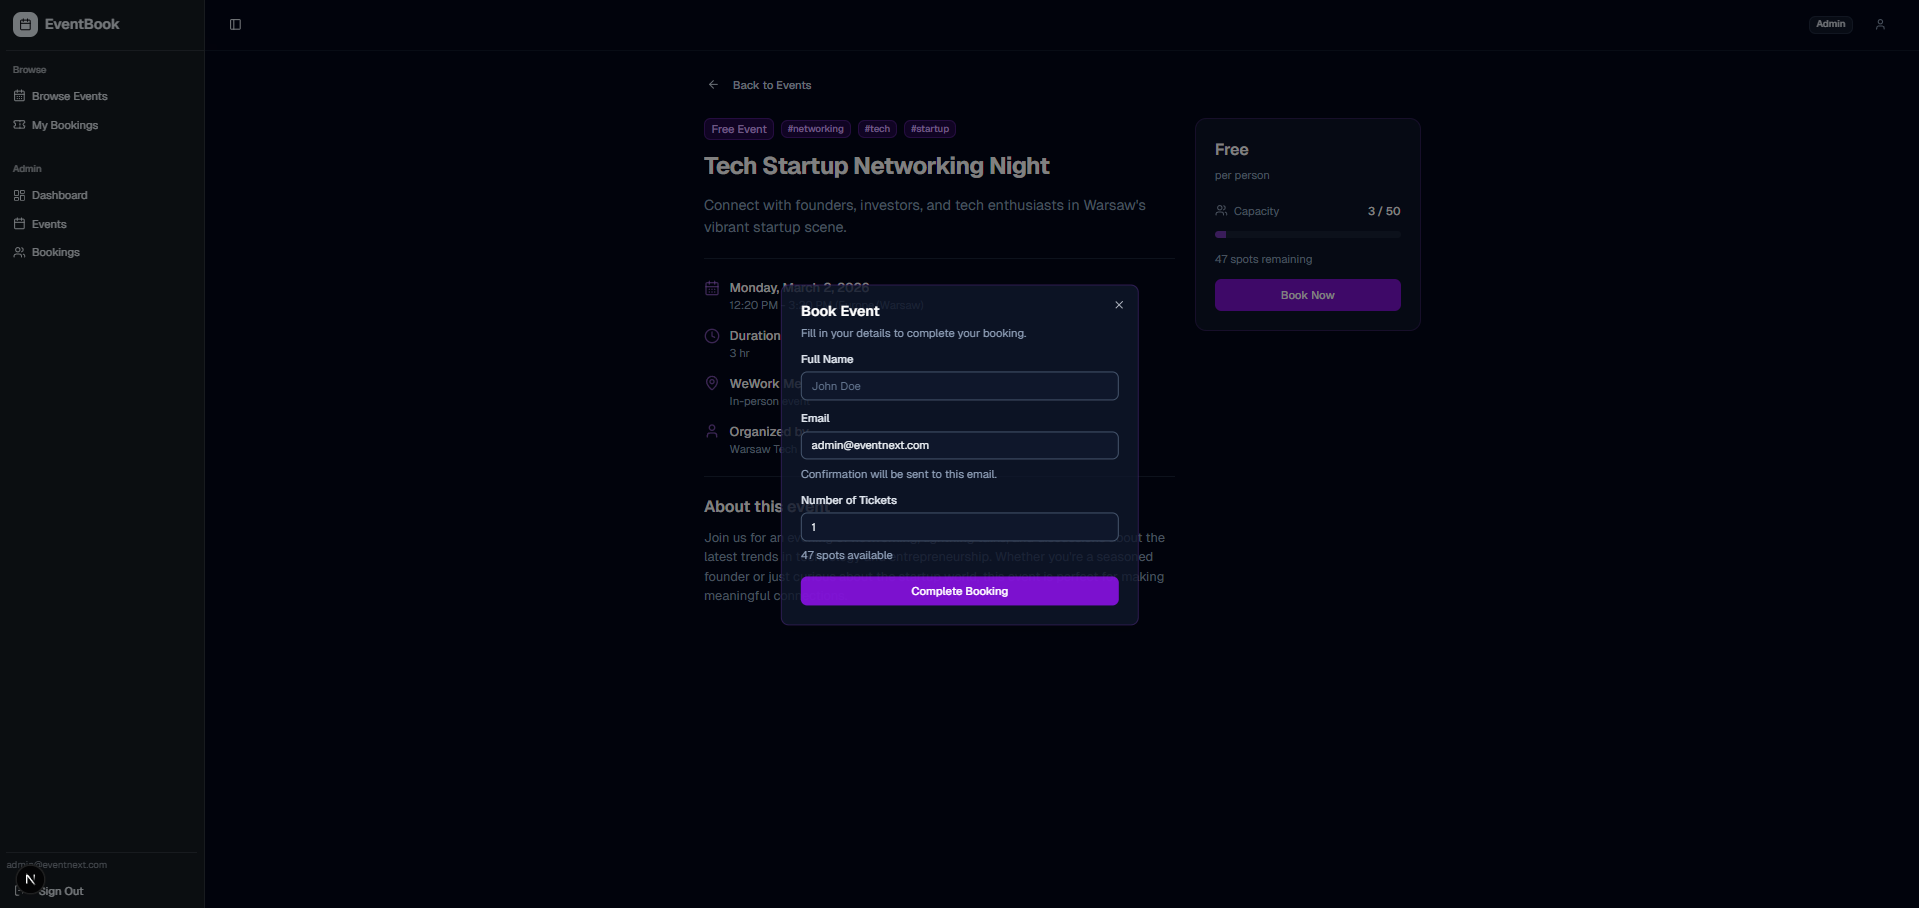Viewport: 1919px width, 908px height.
Task: Dismiss the Book Event modal with X
Action: [x=1118, y=304]
